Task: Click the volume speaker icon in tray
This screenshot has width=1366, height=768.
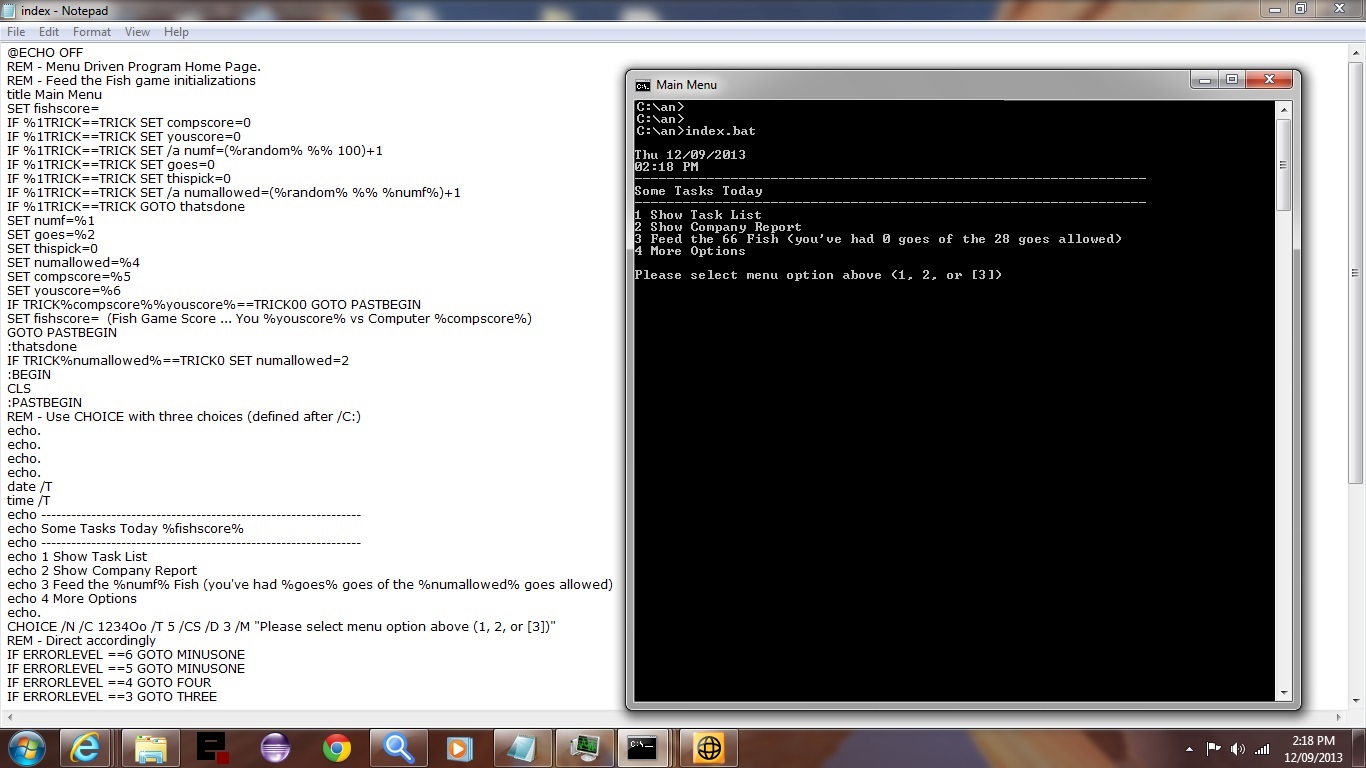Action: pos(1238,748)
